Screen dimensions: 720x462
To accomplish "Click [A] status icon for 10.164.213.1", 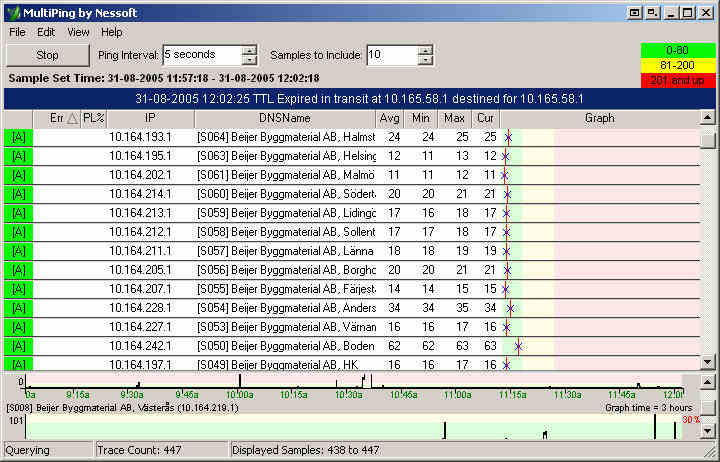I will [18, 213].
